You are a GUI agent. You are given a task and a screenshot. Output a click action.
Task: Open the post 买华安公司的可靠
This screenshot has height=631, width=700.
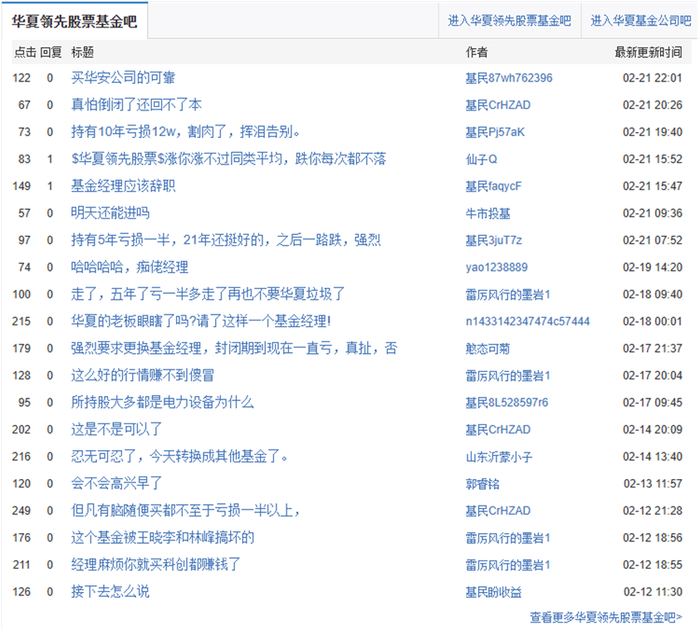point(123,78)
